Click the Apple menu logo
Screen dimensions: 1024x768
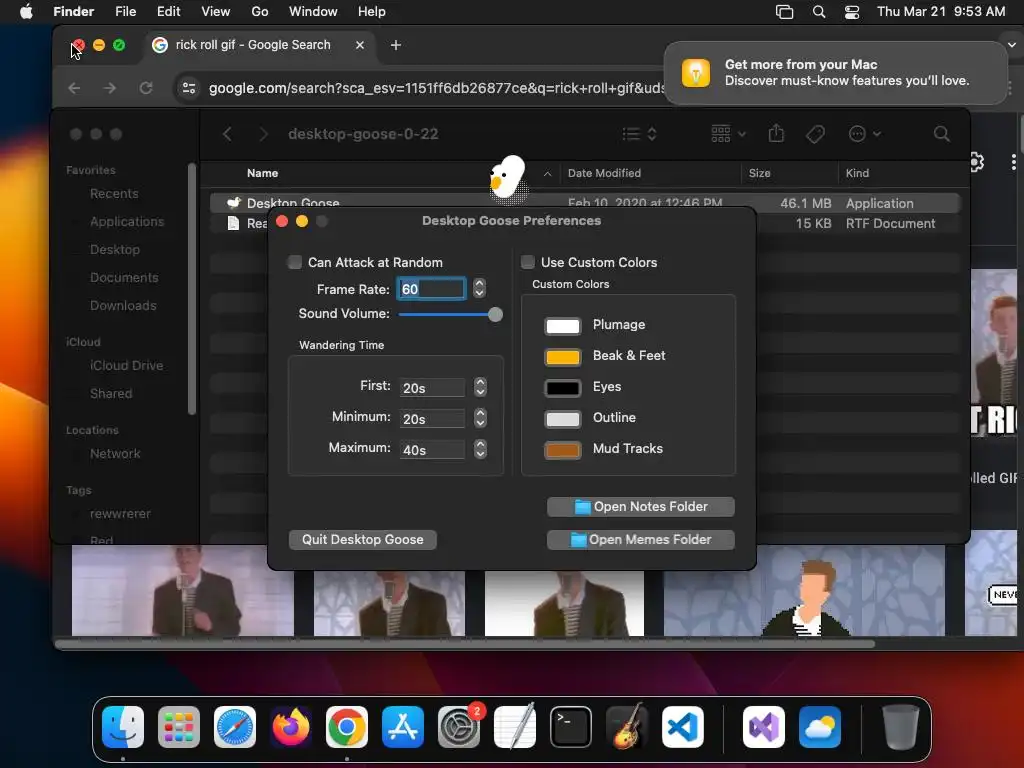click(x=26, y=12)
